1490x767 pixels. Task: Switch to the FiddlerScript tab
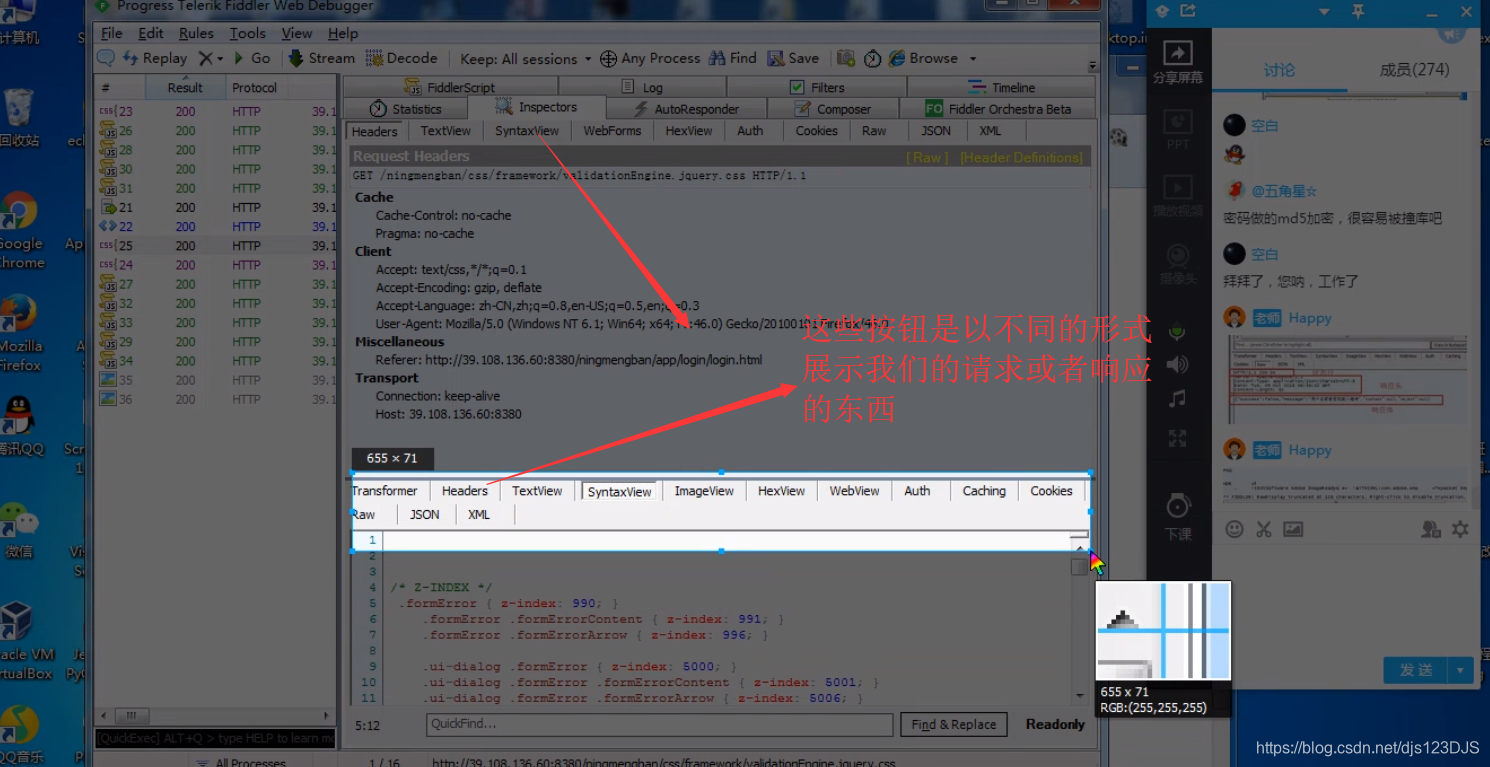point(449,87)
